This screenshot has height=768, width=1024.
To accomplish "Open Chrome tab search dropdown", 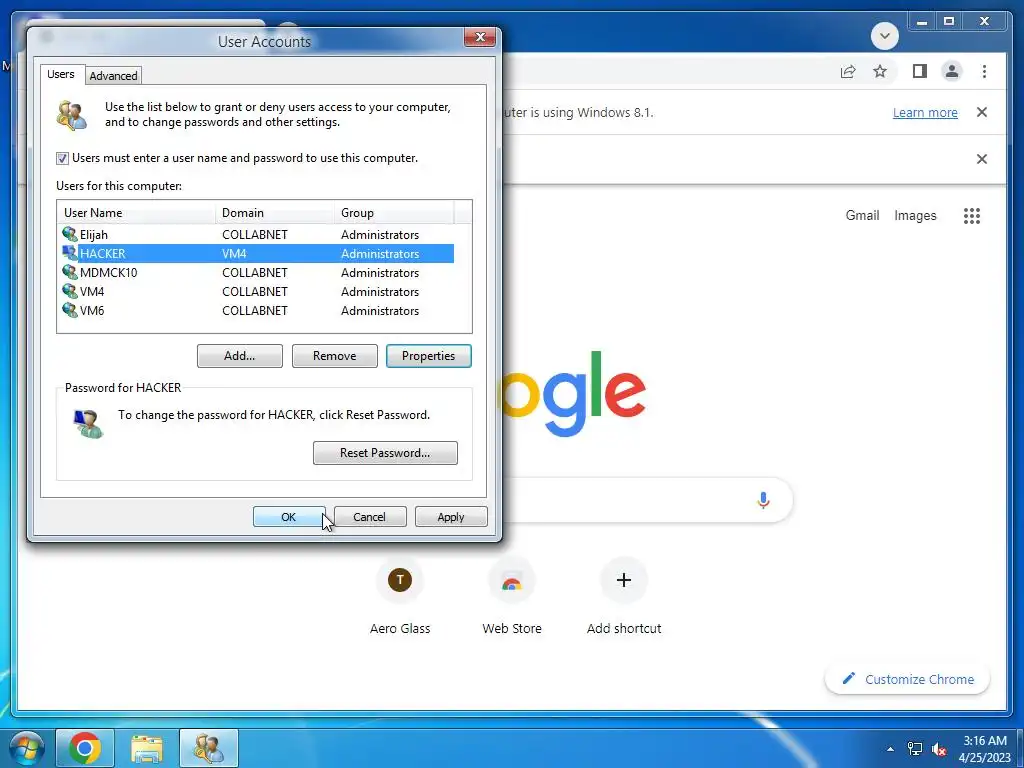I will tap(885, 35).
